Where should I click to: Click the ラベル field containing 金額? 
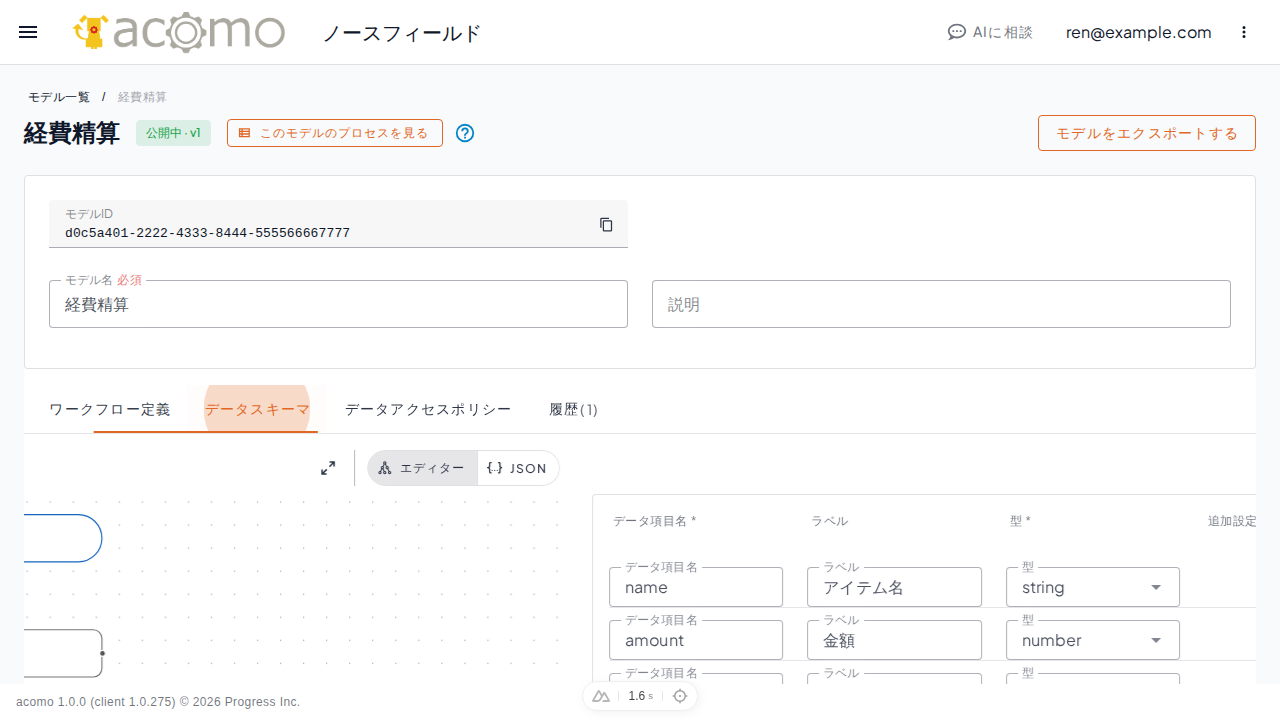[x=894, y=640]
